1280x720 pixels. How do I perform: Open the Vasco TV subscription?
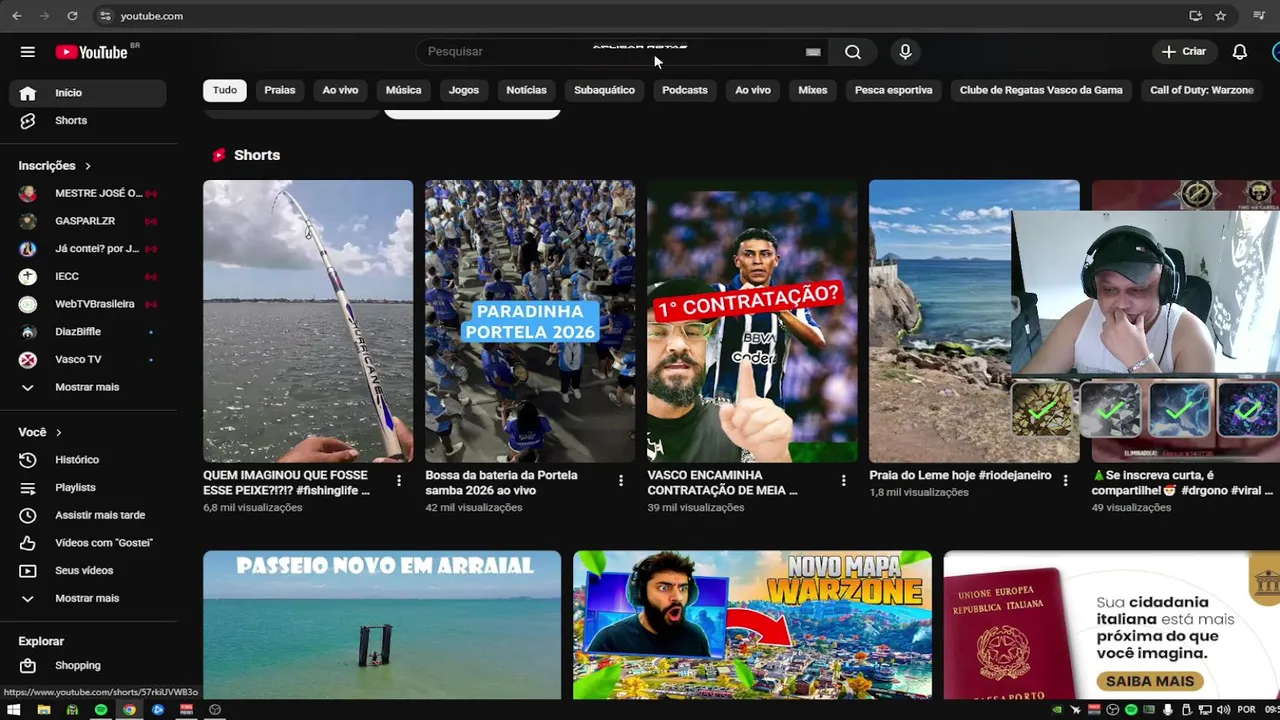(x=88, y=359)
